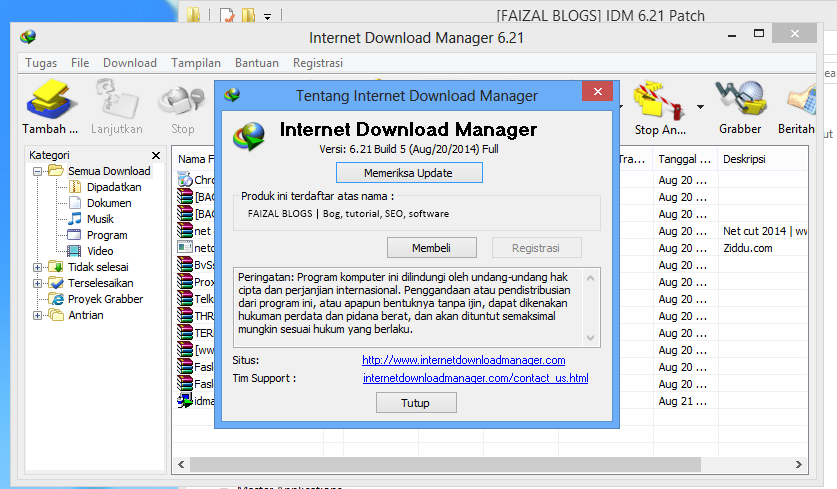Screen dimensions: 837x489
Task: Click the idma file icon in list
Action: [x=185, y=400]
